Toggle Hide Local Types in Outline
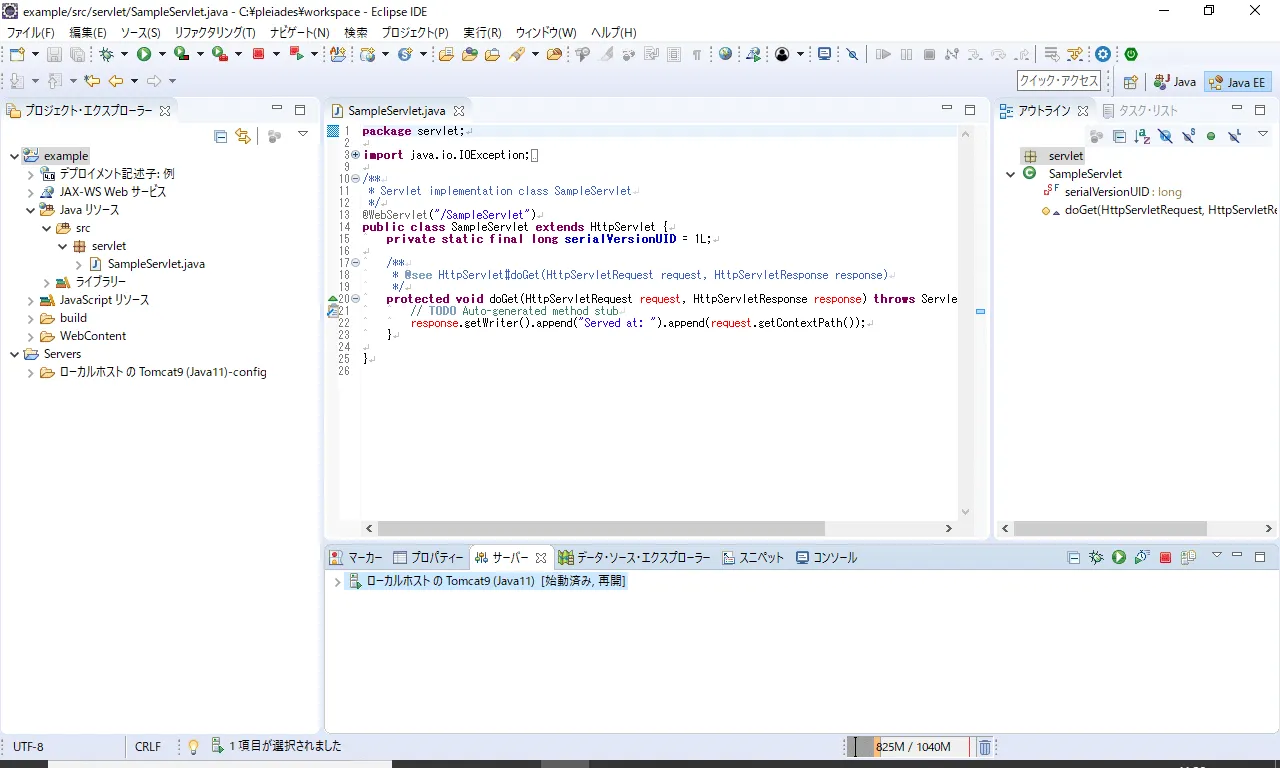This screenshot has height=768, width=1280. click(x=1235, y=136)
